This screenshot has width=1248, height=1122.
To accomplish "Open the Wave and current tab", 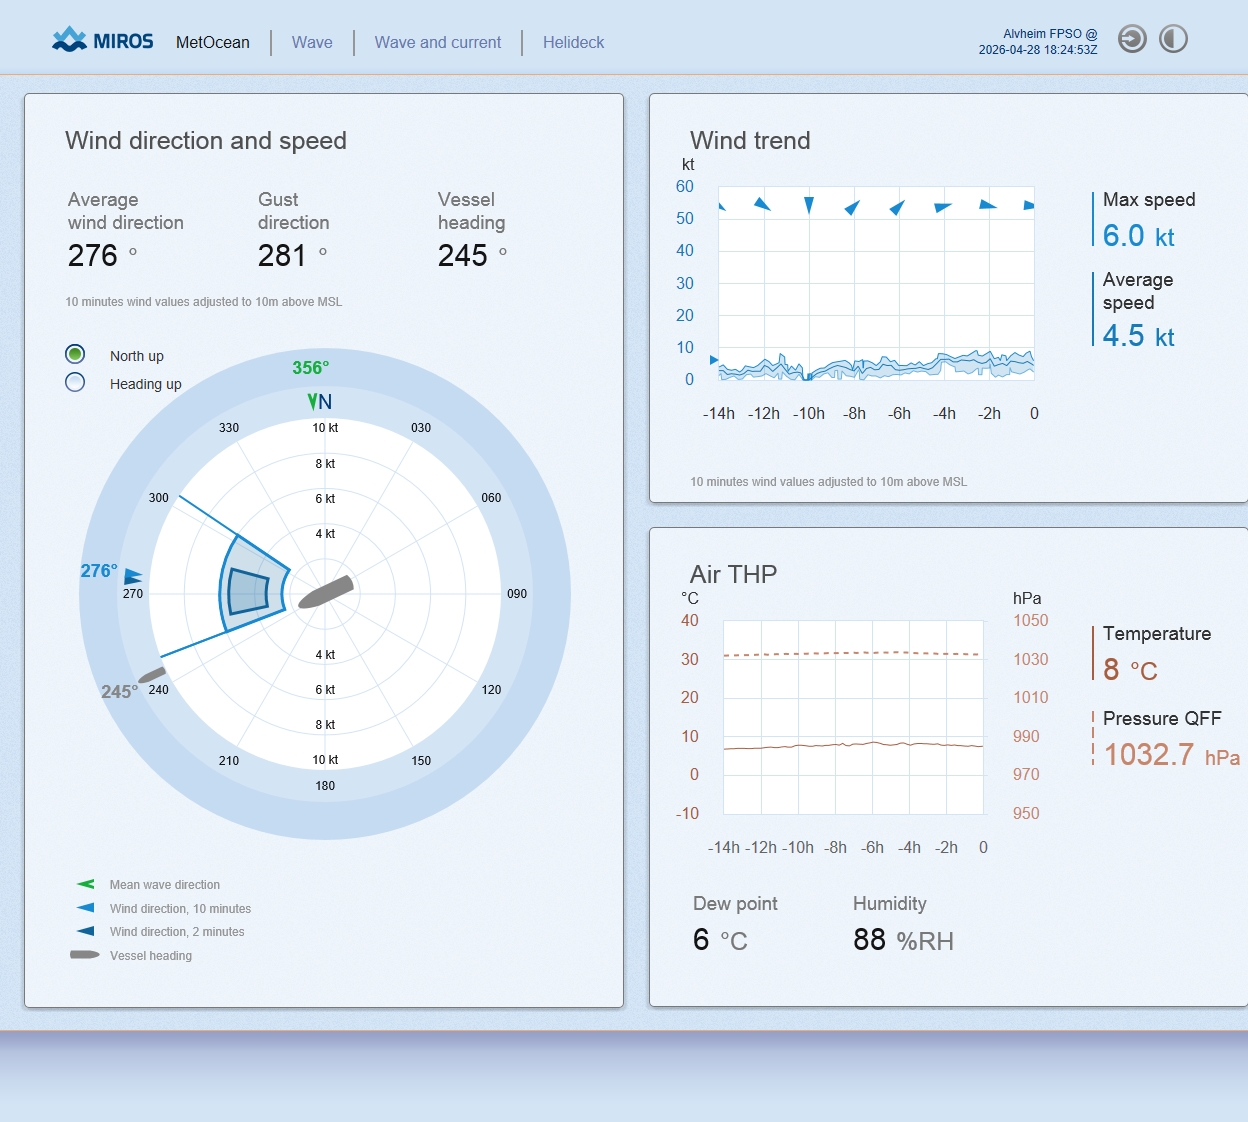I will coord(438,42).
